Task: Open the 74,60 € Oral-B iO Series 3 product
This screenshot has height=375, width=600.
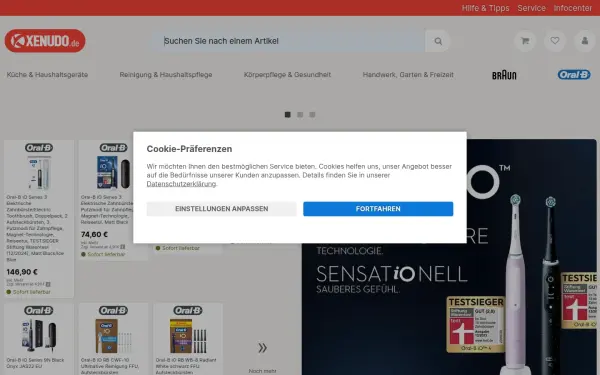Action: [x=113, y=200]
